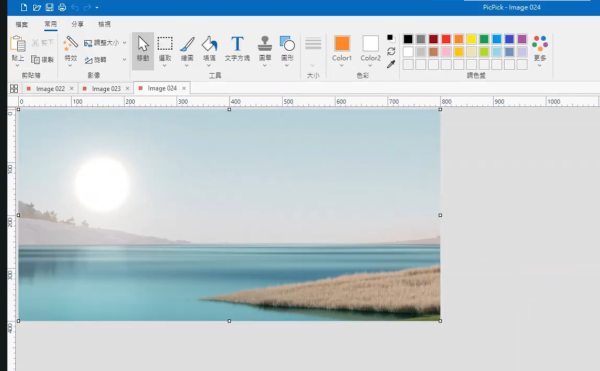This screenshot has width=600, height=371.
Task: Close the Image 024 tab
Action: (x=184, y=88)
